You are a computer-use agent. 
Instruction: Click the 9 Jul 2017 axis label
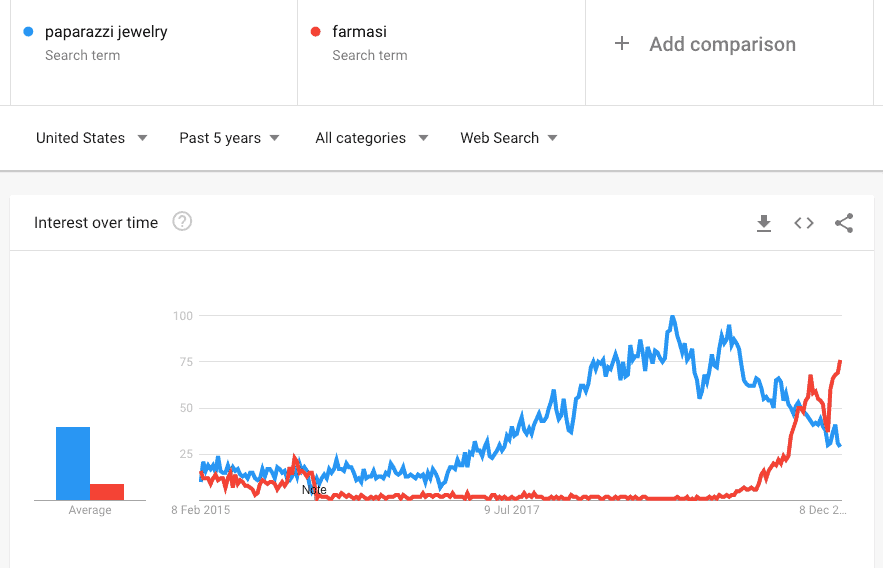(x=511, y=510)
